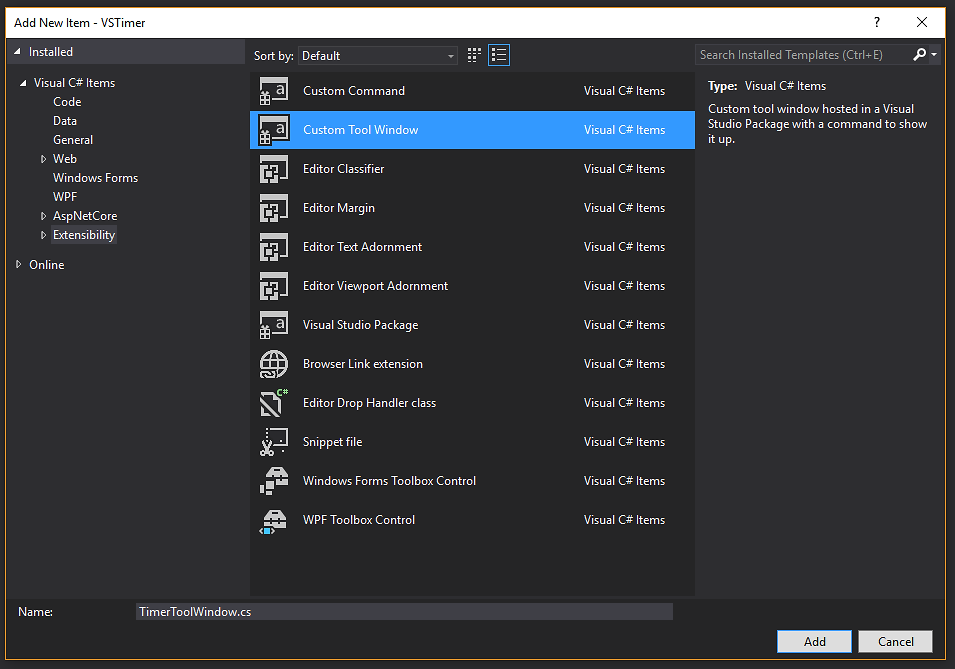Open the Sort by Default dropdown
The width and height of the screenshot is (955, 669).
tap(378, 55)
